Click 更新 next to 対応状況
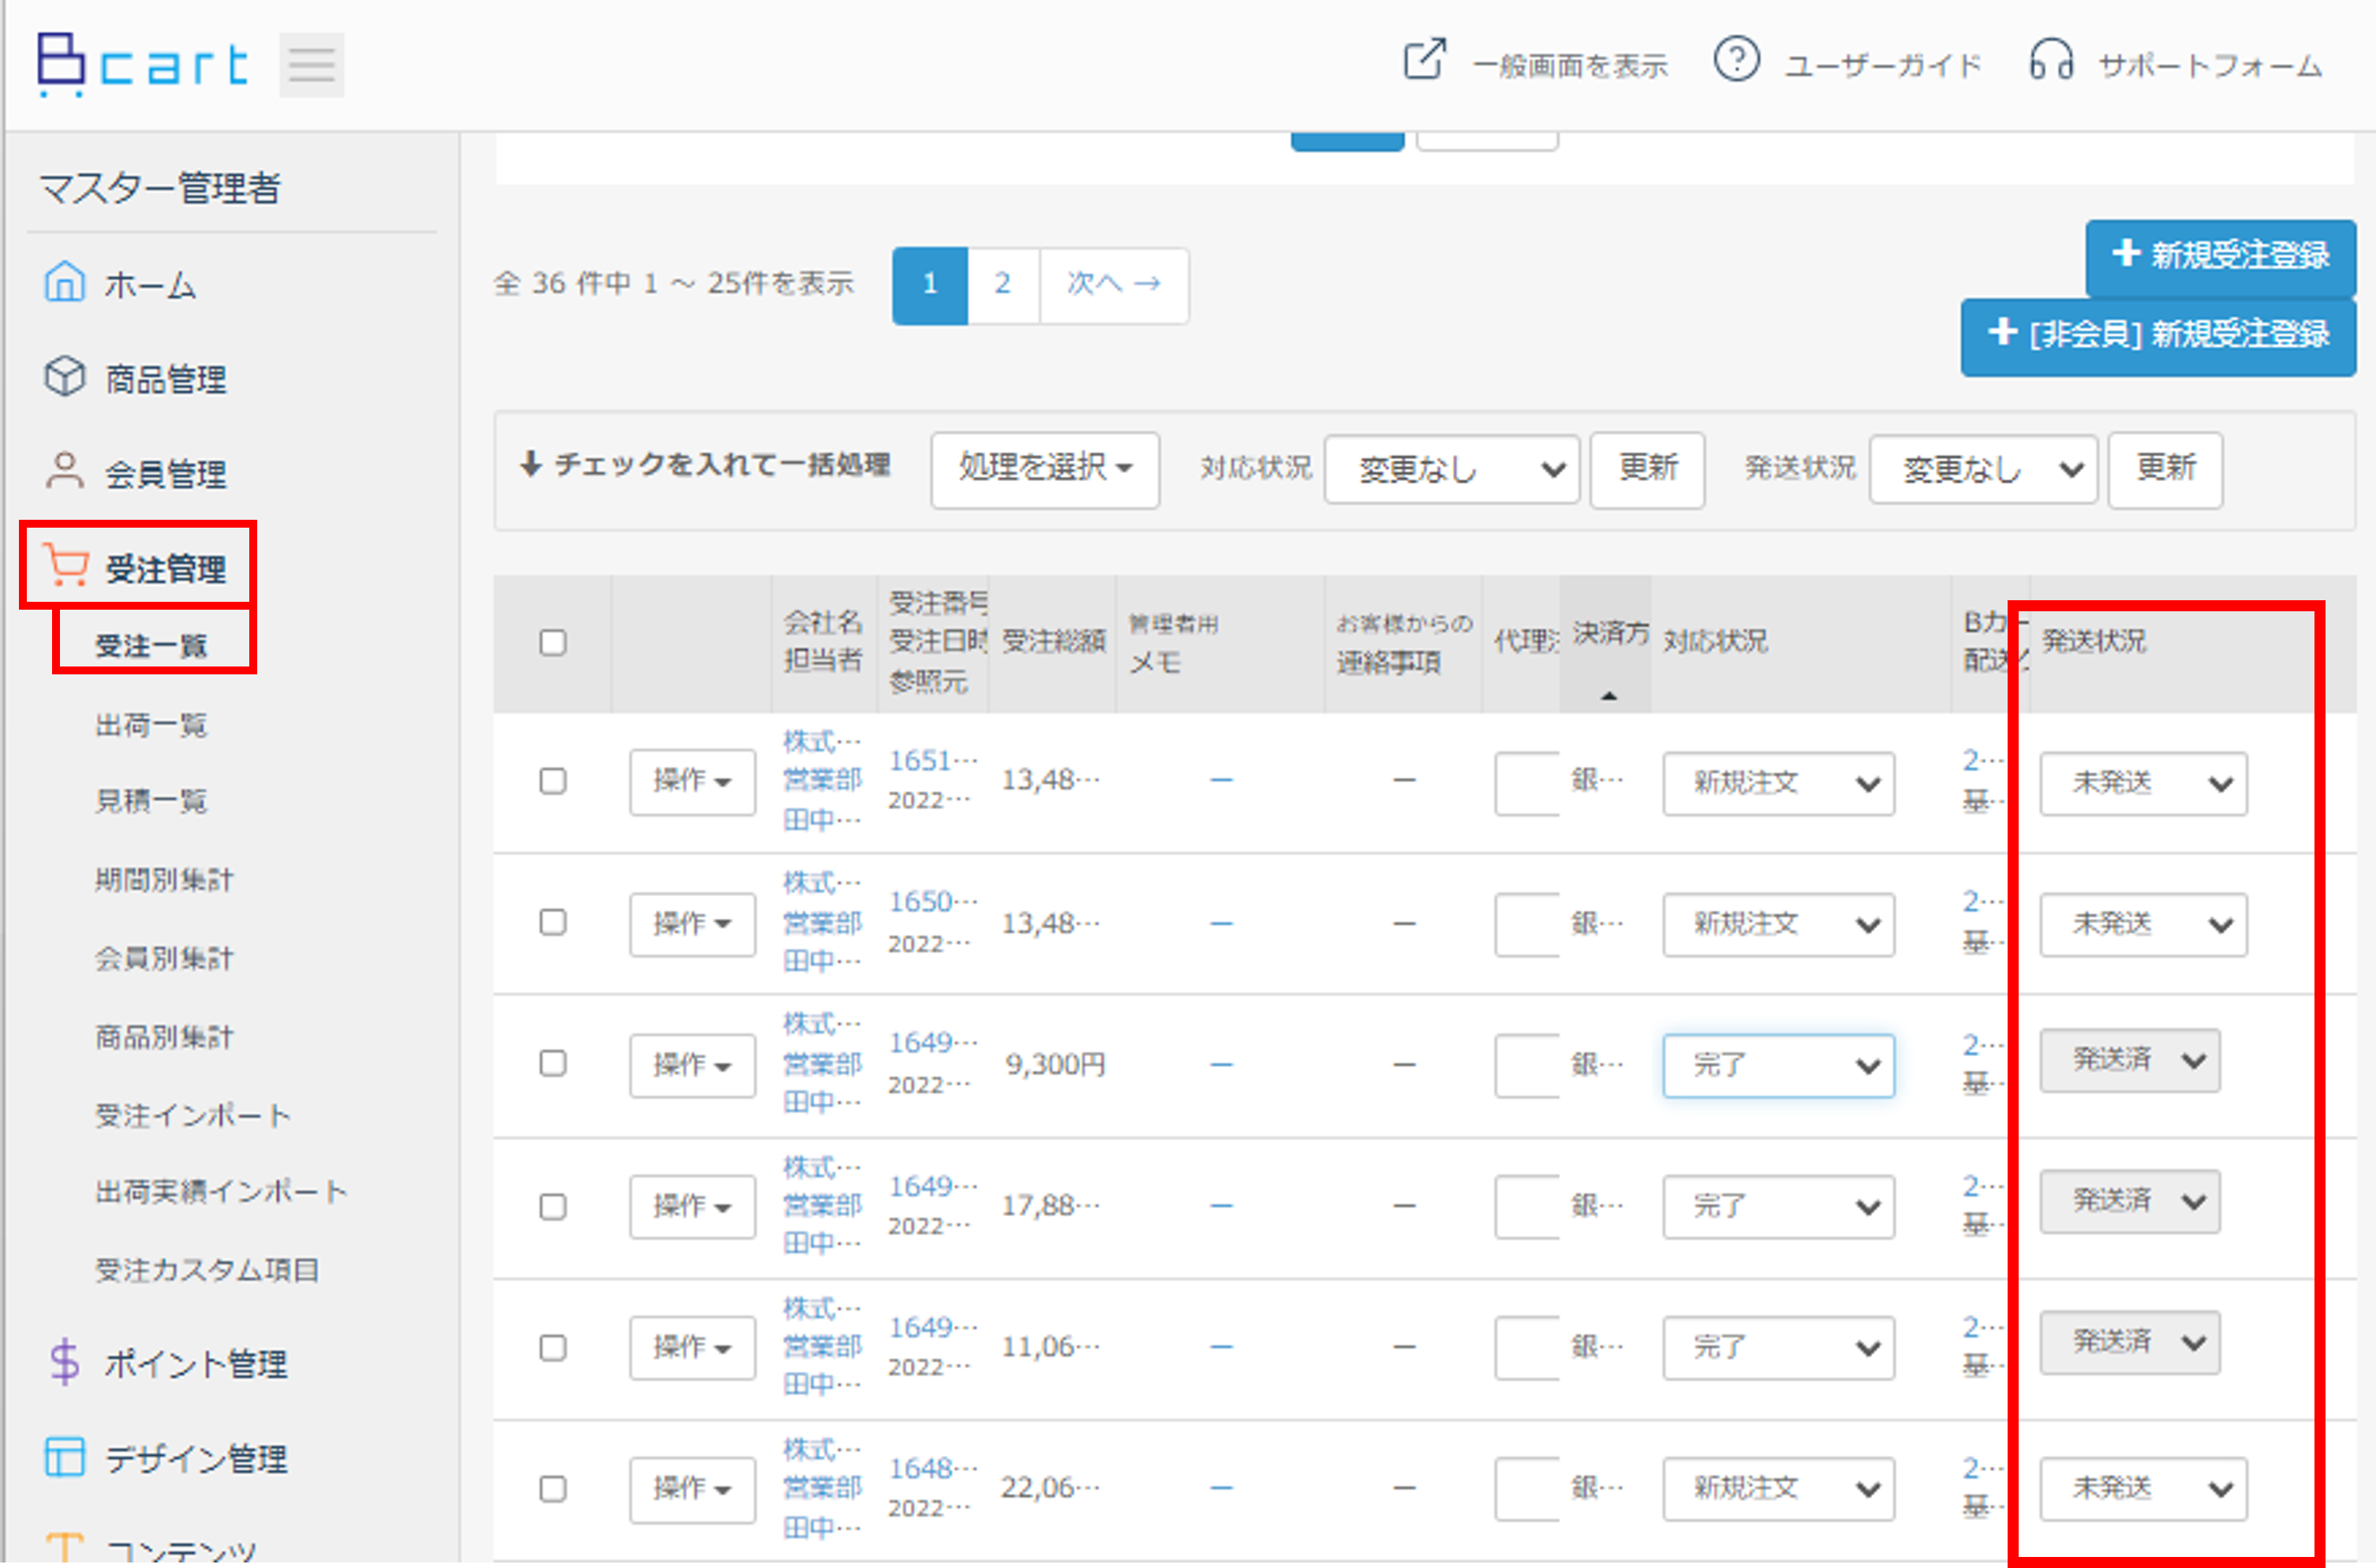2376x1568 pixels. tap(1647, 469)
